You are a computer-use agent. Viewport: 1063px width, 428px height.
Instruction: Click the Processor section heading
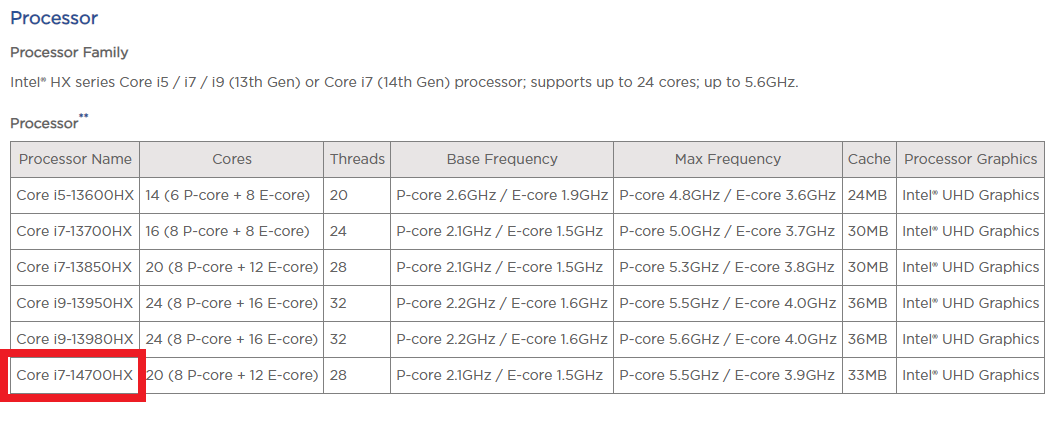[x=54, y=18]
